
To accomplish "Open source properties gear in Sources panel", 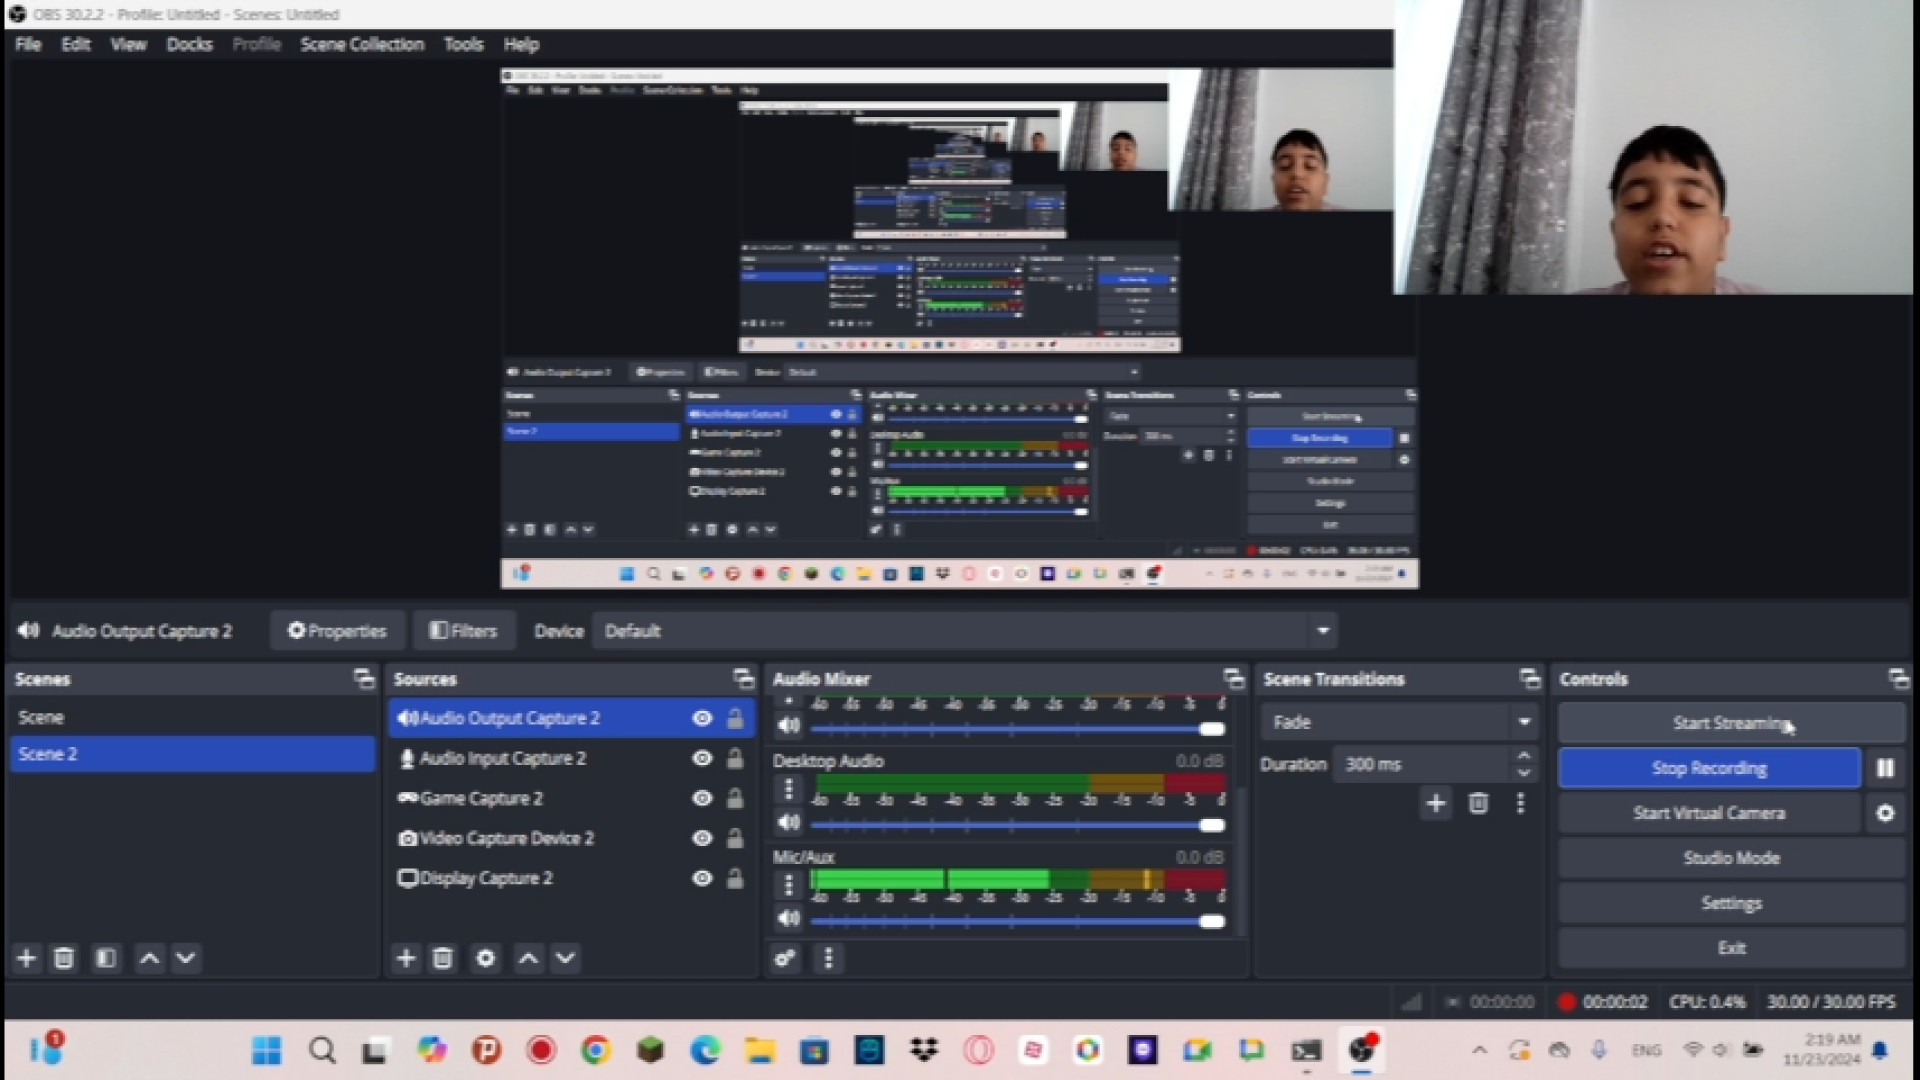I will click(x=486, y=958).
